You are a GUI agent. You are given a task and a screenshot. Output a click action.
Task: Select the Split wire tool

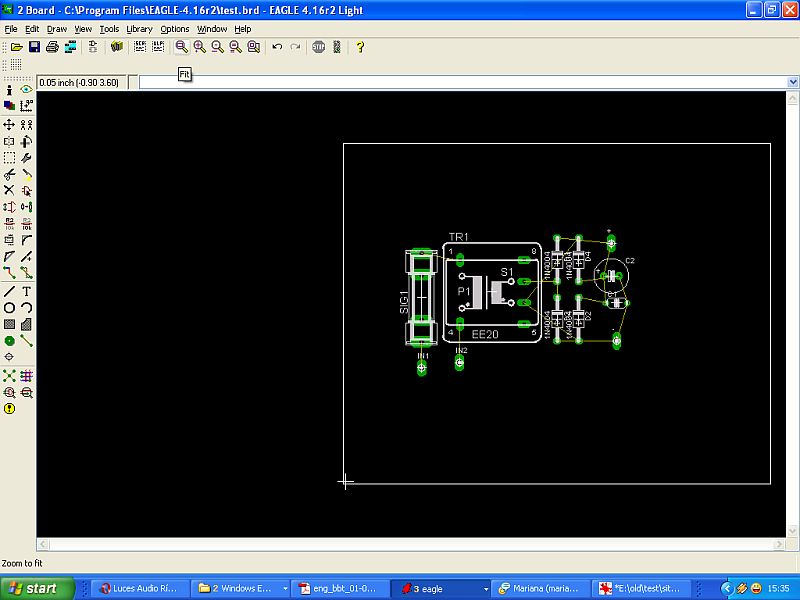coord(9,257)
